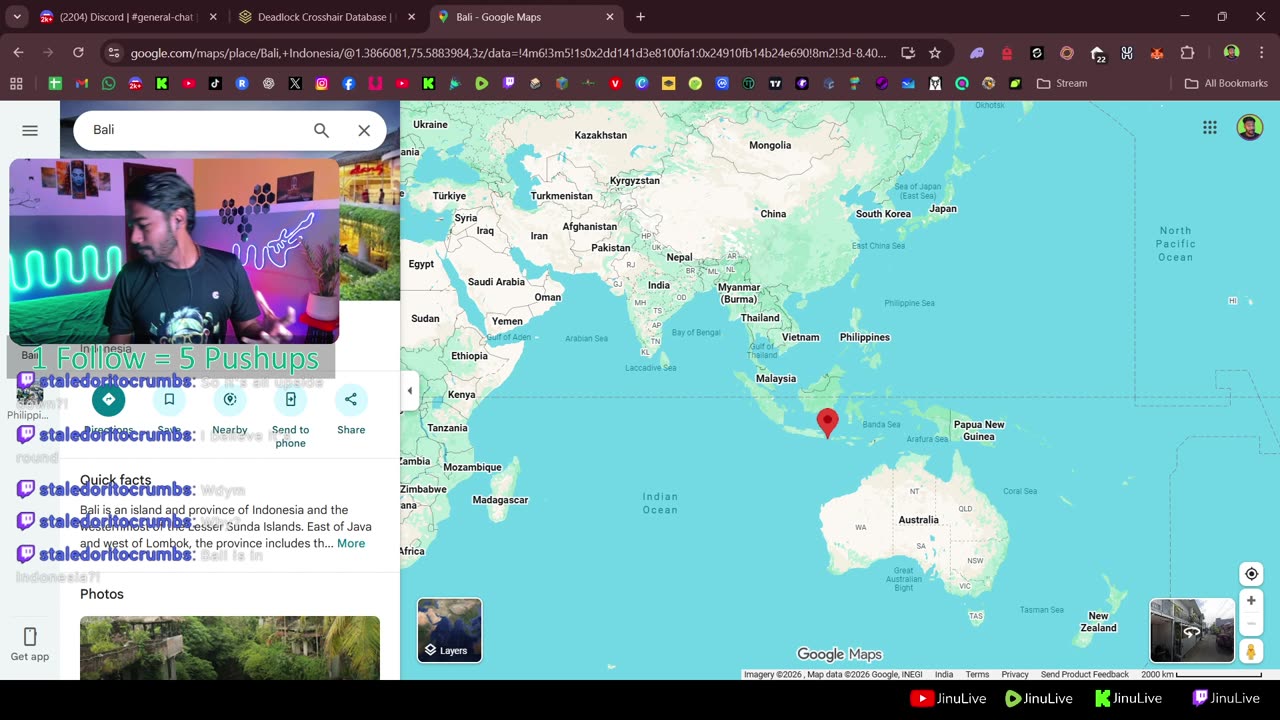
Task: Close the Discord tab
Action: 212,17
